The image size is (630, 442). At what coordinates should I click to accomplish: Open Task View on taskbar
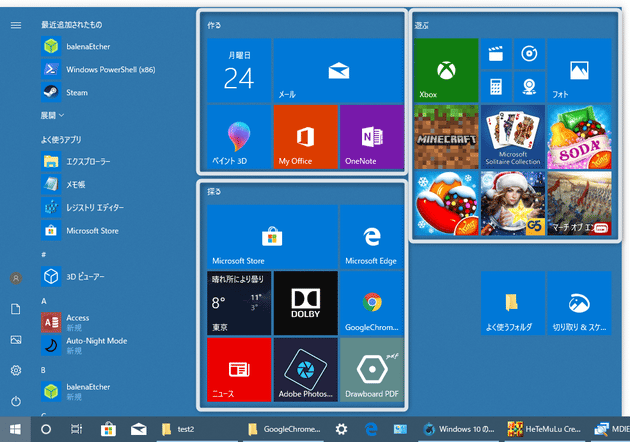(77, 430)
